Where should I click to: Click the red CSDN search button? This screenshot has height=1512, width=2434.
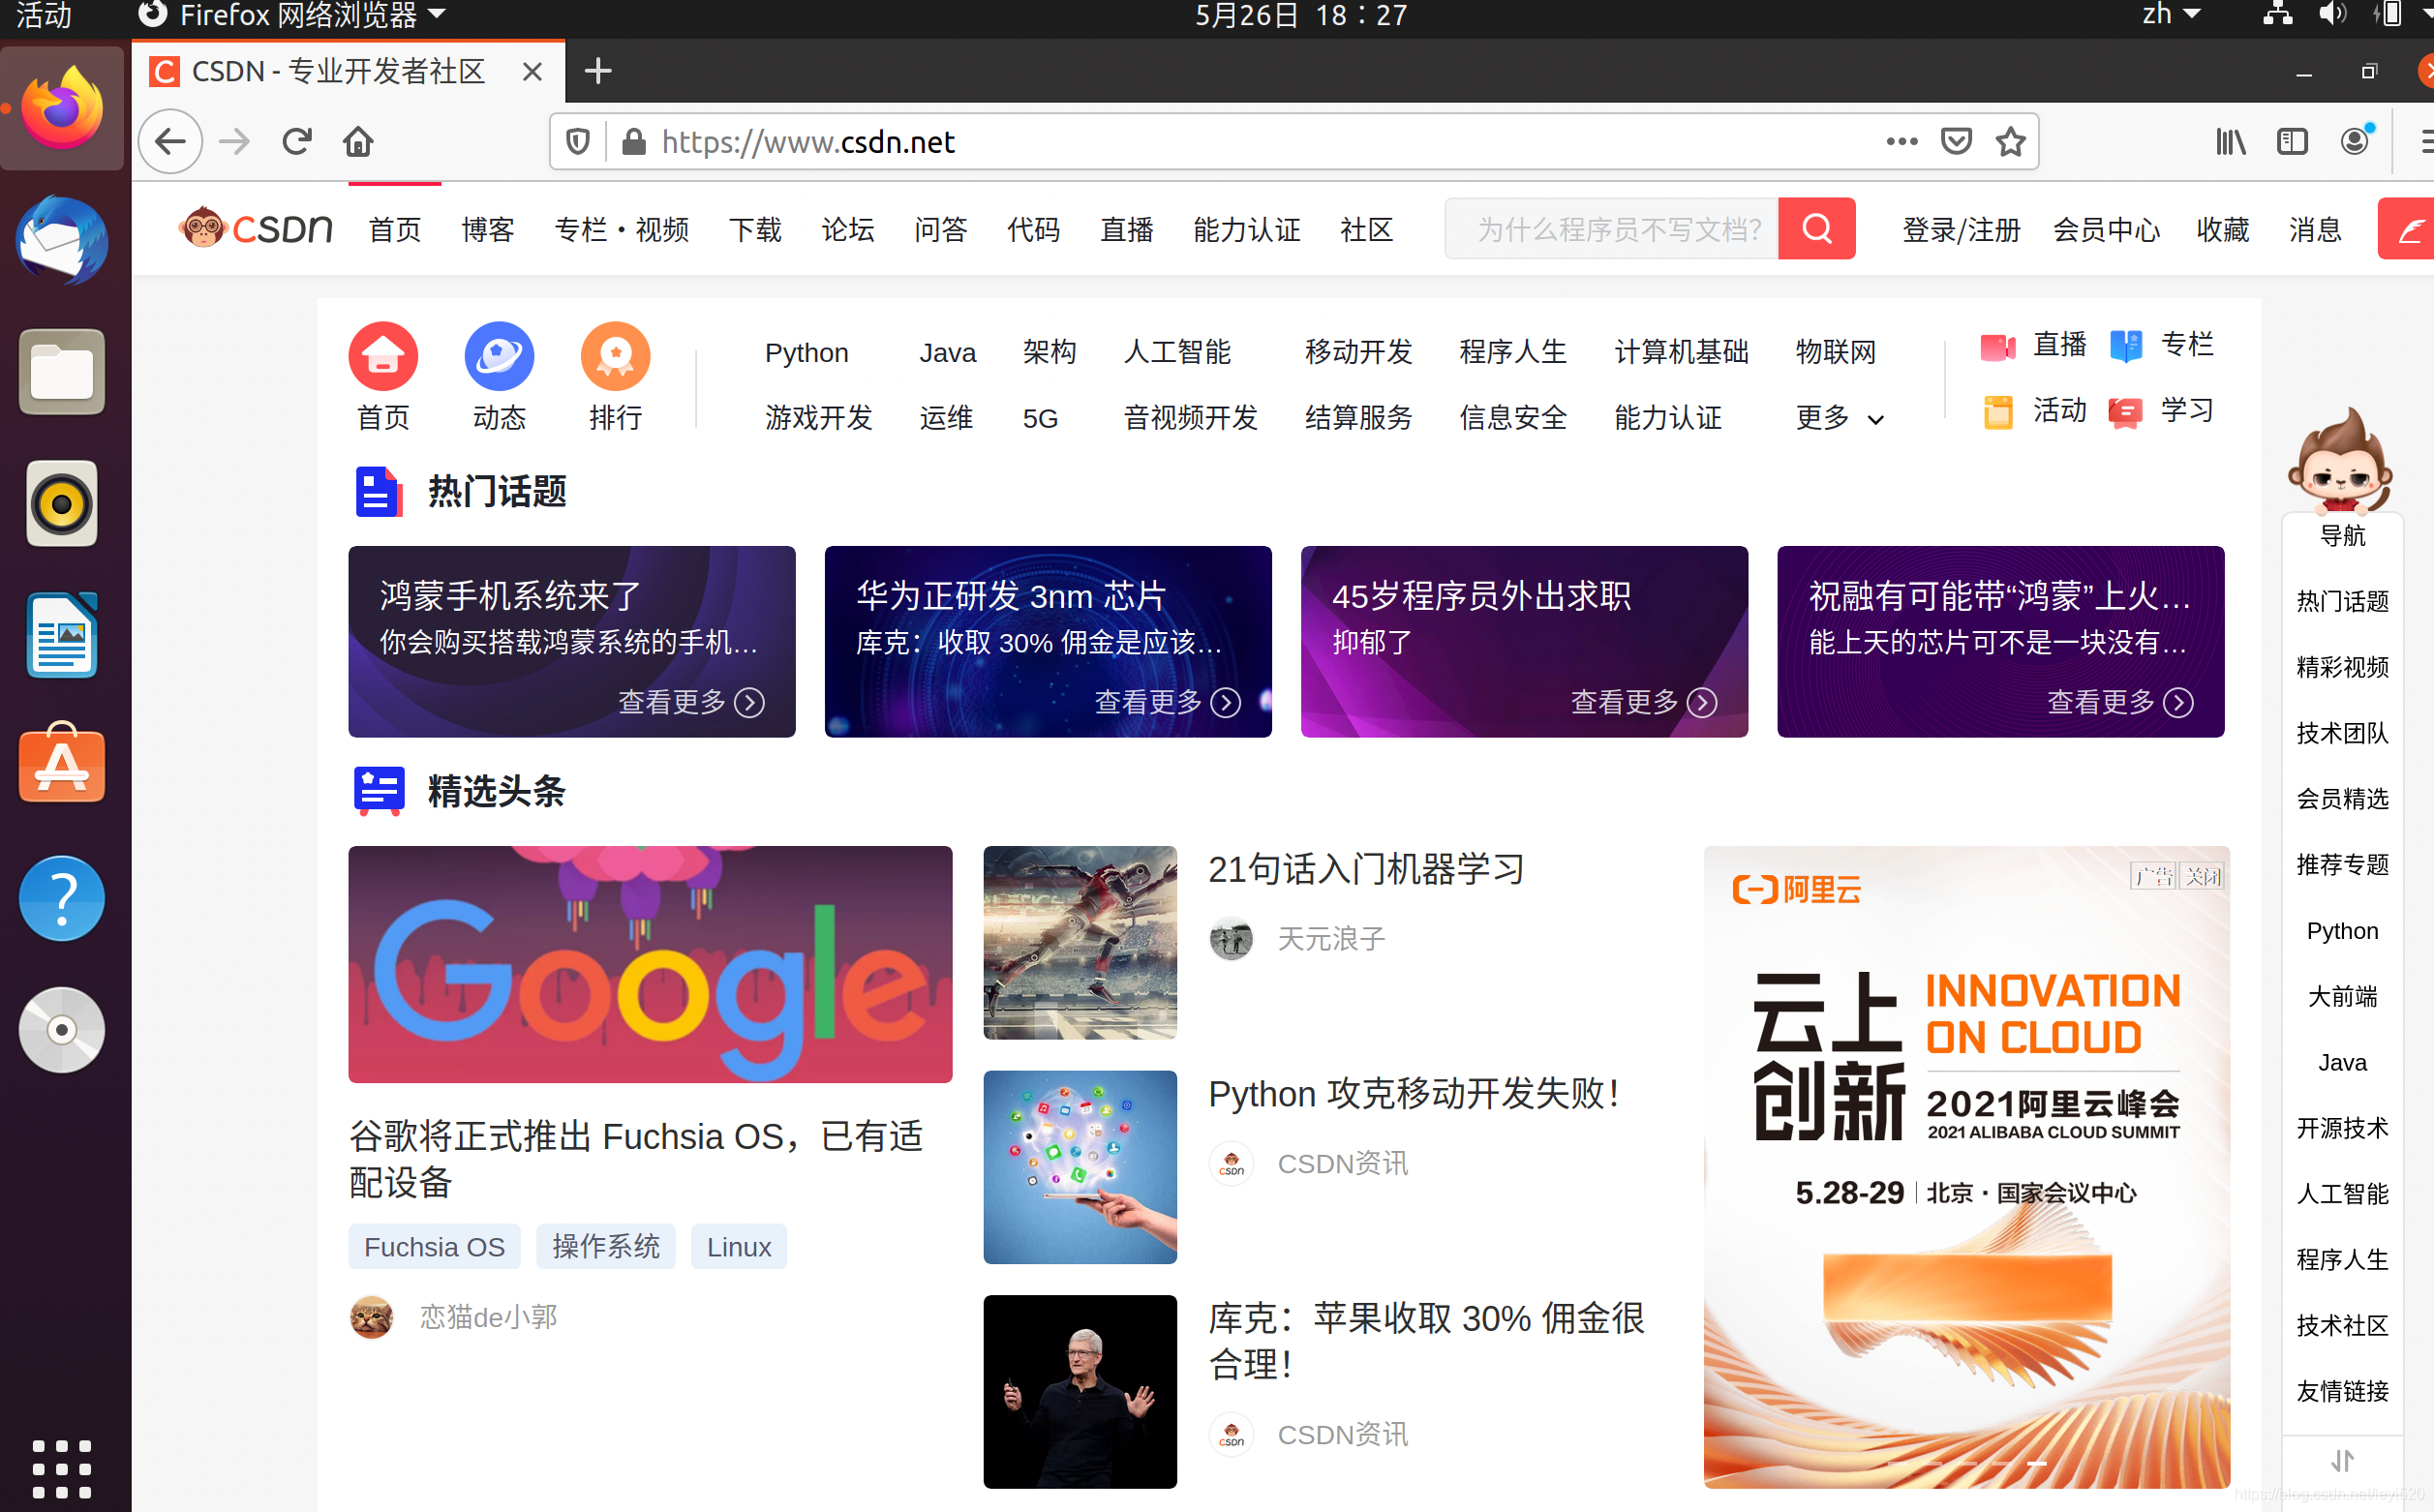pyautogui.click(x=1817, y=229)
